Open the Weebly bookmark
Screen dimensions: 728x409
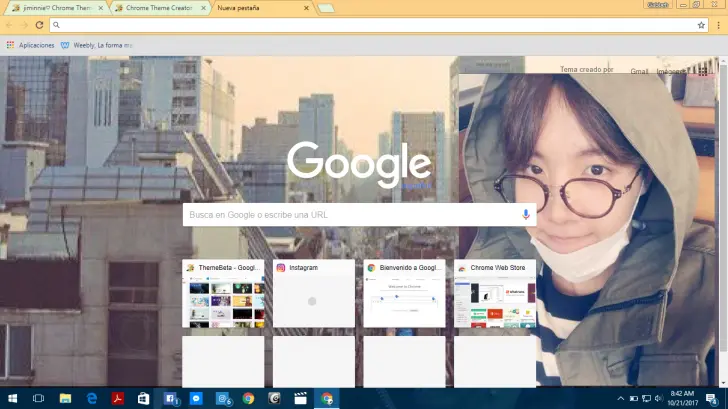(96, 45)
